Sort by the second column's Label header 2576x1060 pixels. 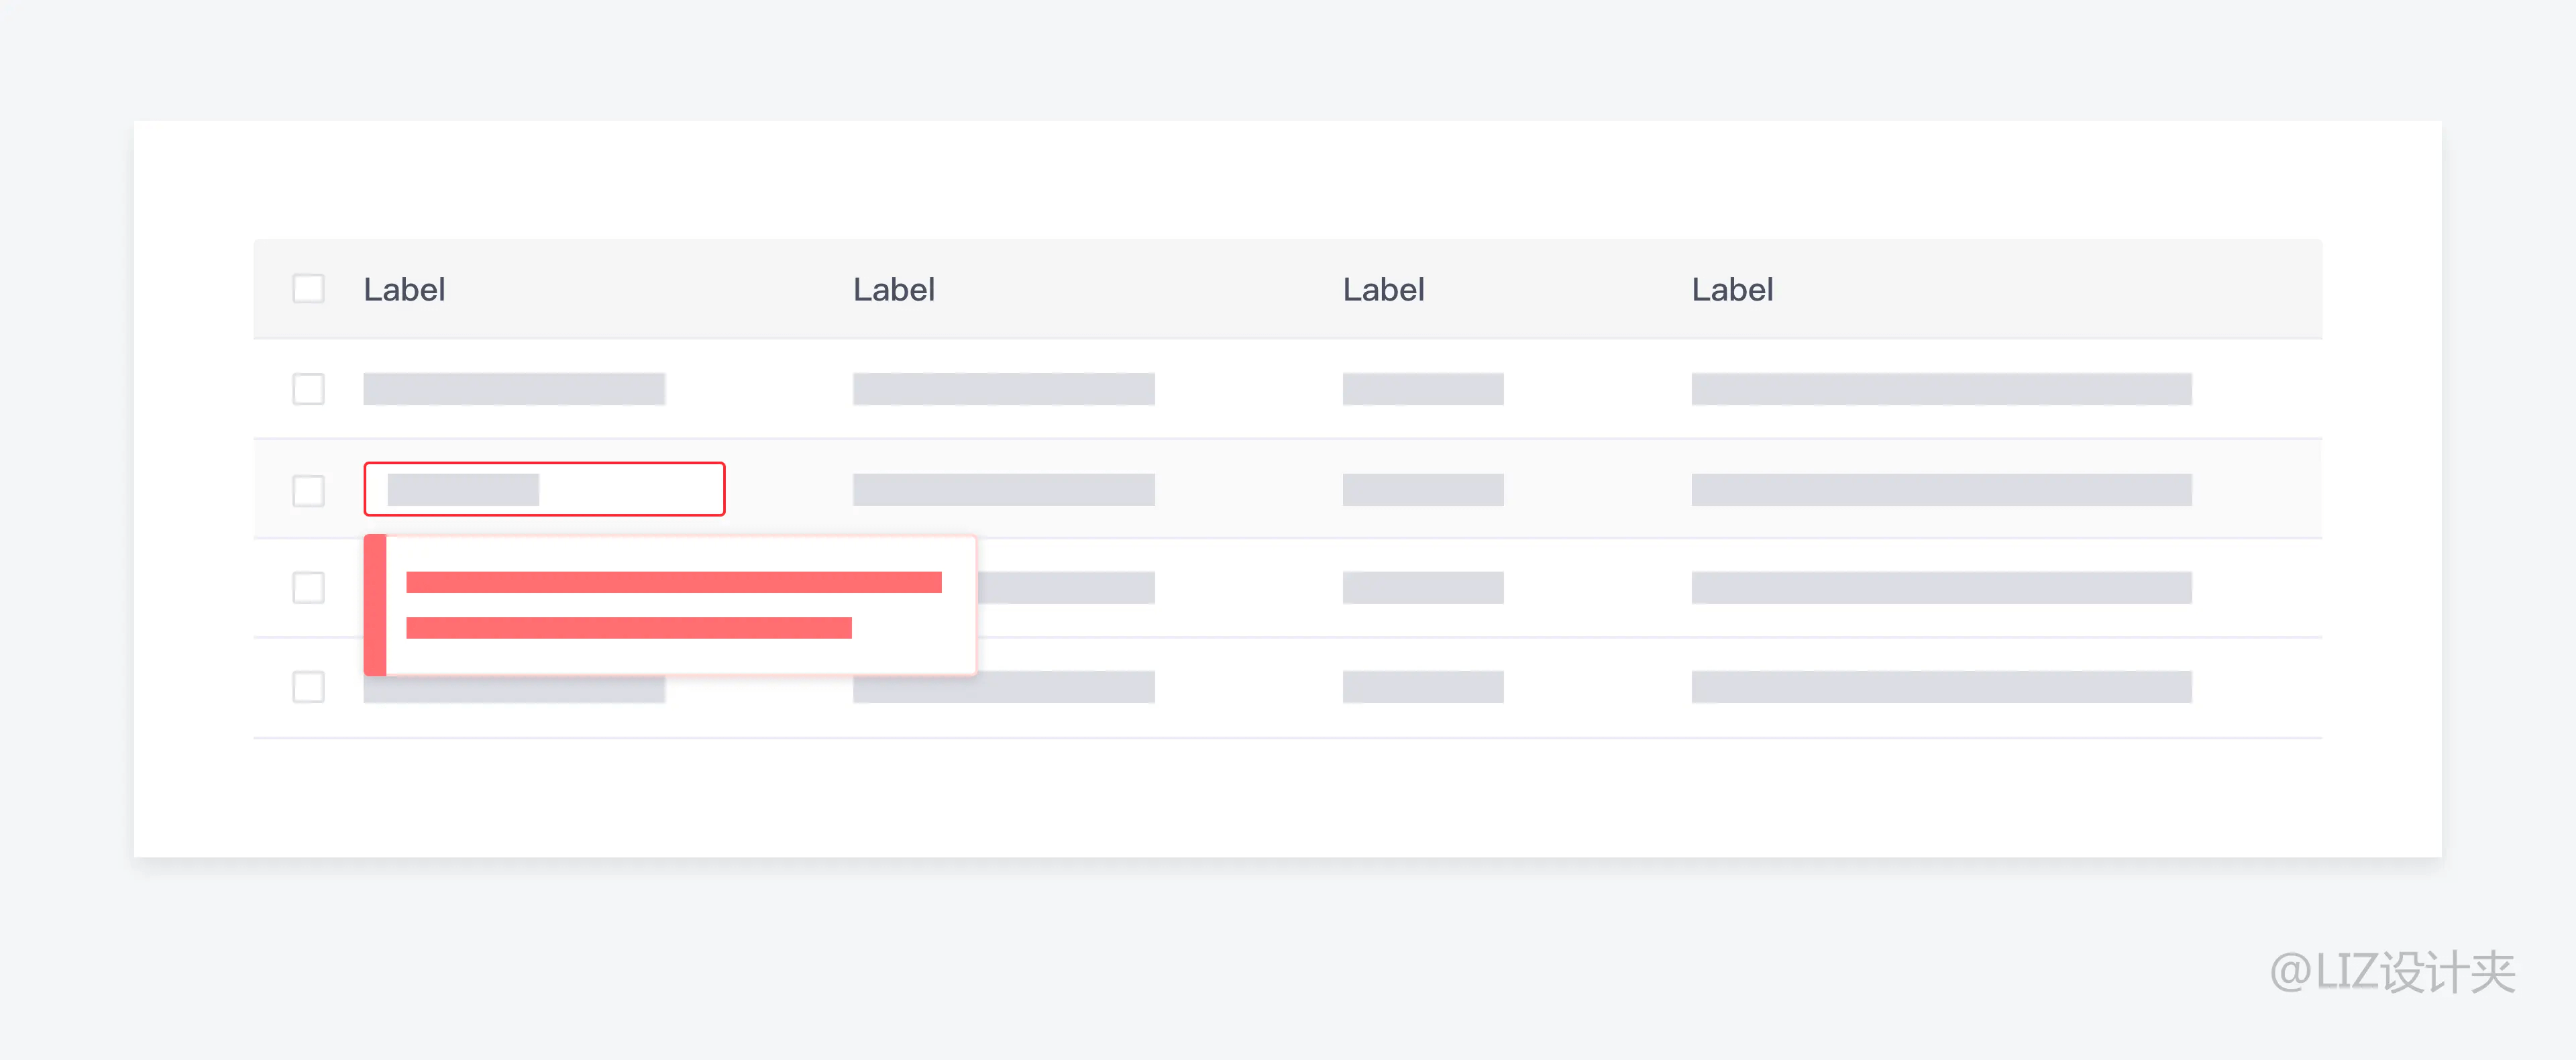point(893,290)
